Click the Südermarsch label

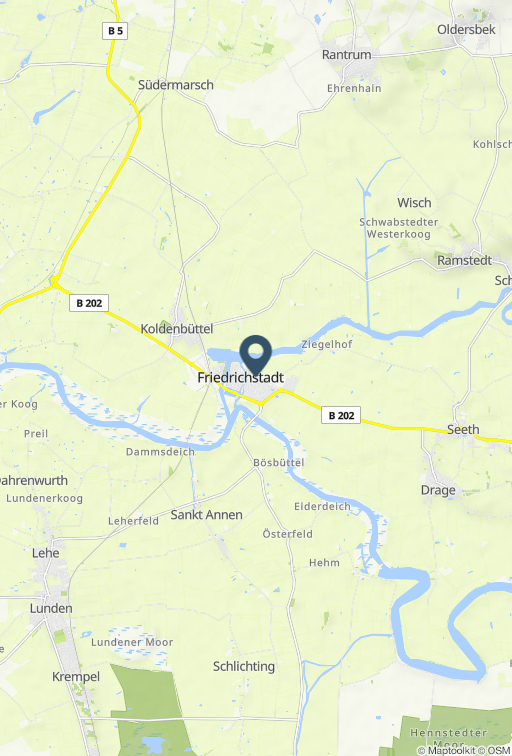tap(175, 85)
